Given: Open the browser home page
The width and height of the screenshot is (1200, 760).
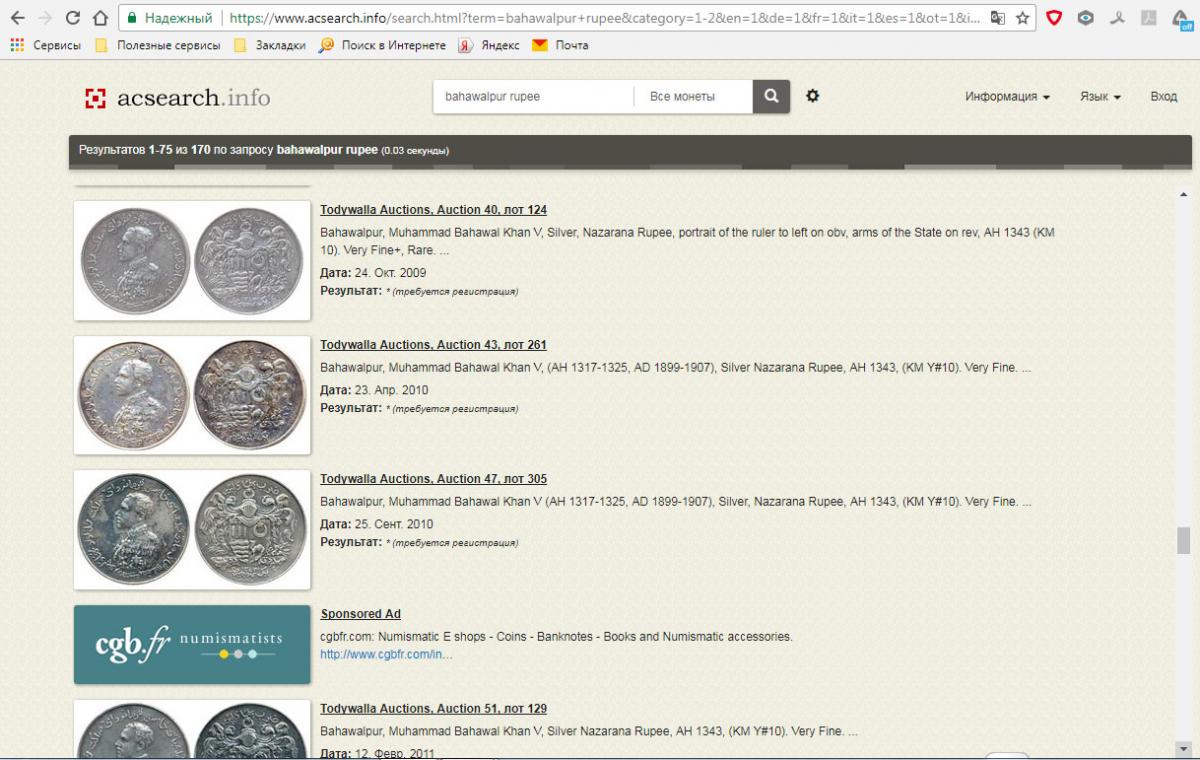Looking at the screenshot, I should tap(100, 18).
